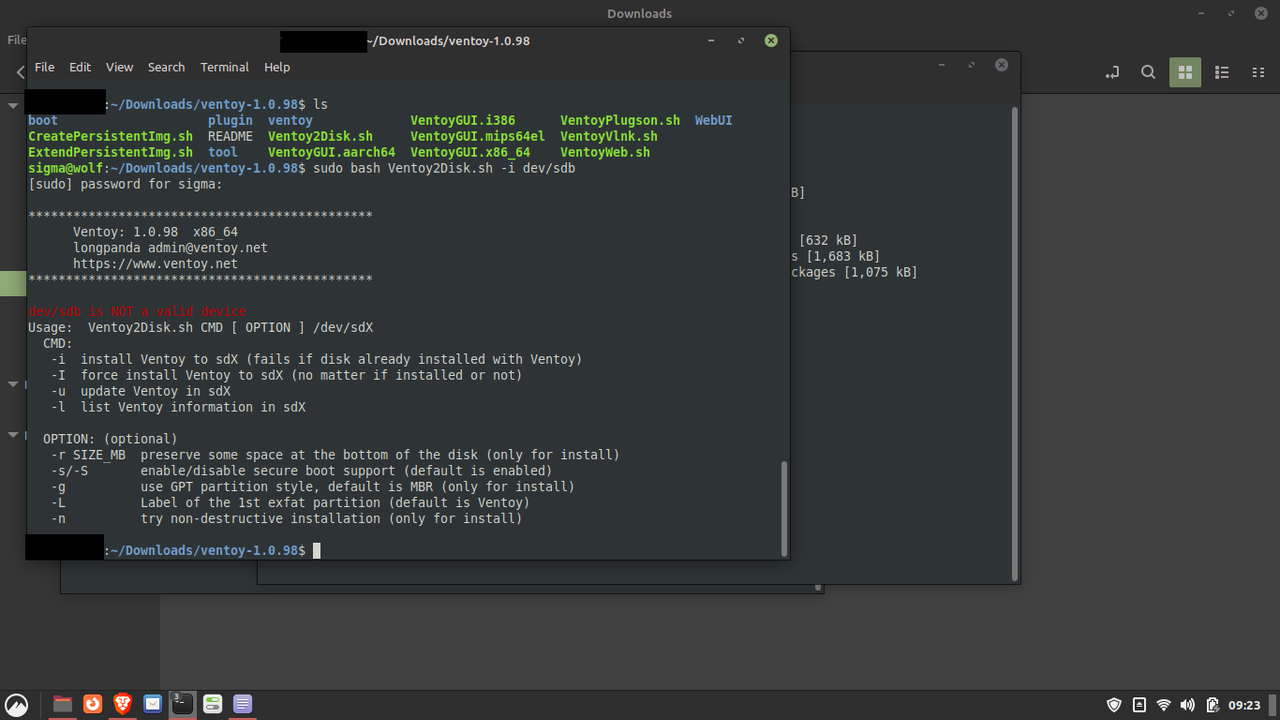Screen dimensions: 1280x720
Task: Open the green toggle settings panel app
Action: [212, 704]
